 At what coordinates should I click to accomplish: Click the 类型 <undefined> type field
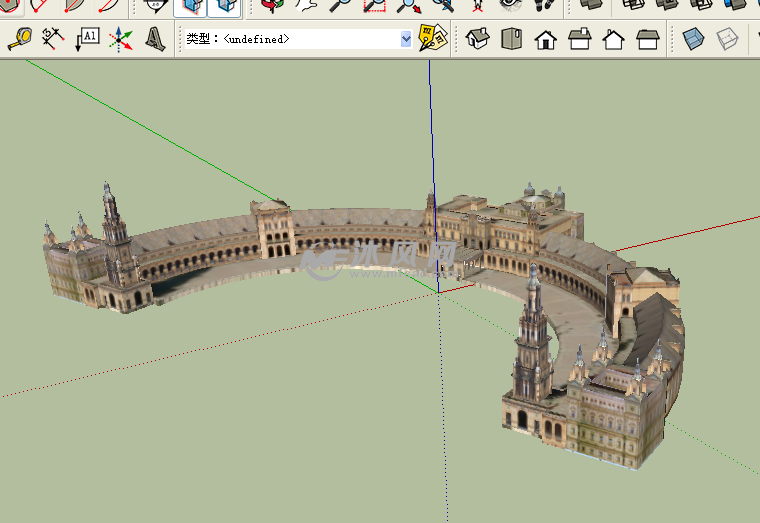pos(298,39)
